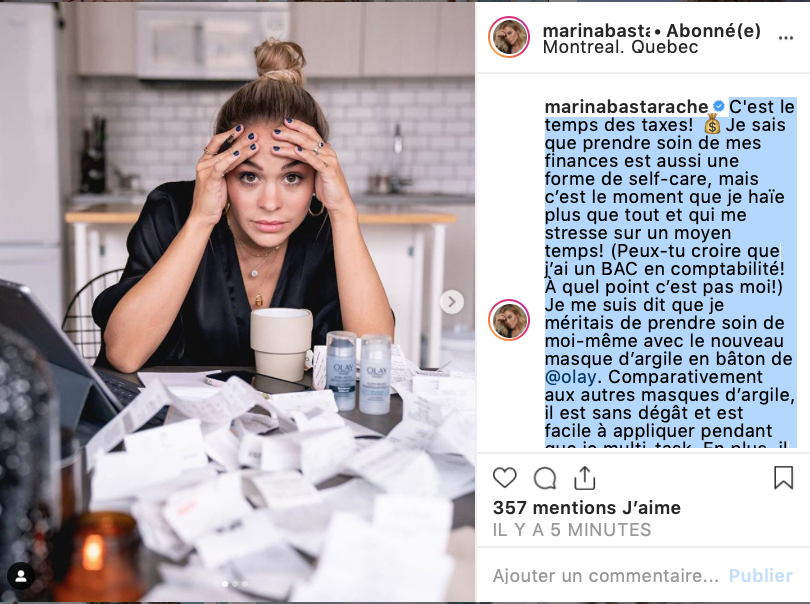Go to the next photo with the arrow
This screenshot has width=810, height=604.
pyautogui.click(x=451, y=302)
